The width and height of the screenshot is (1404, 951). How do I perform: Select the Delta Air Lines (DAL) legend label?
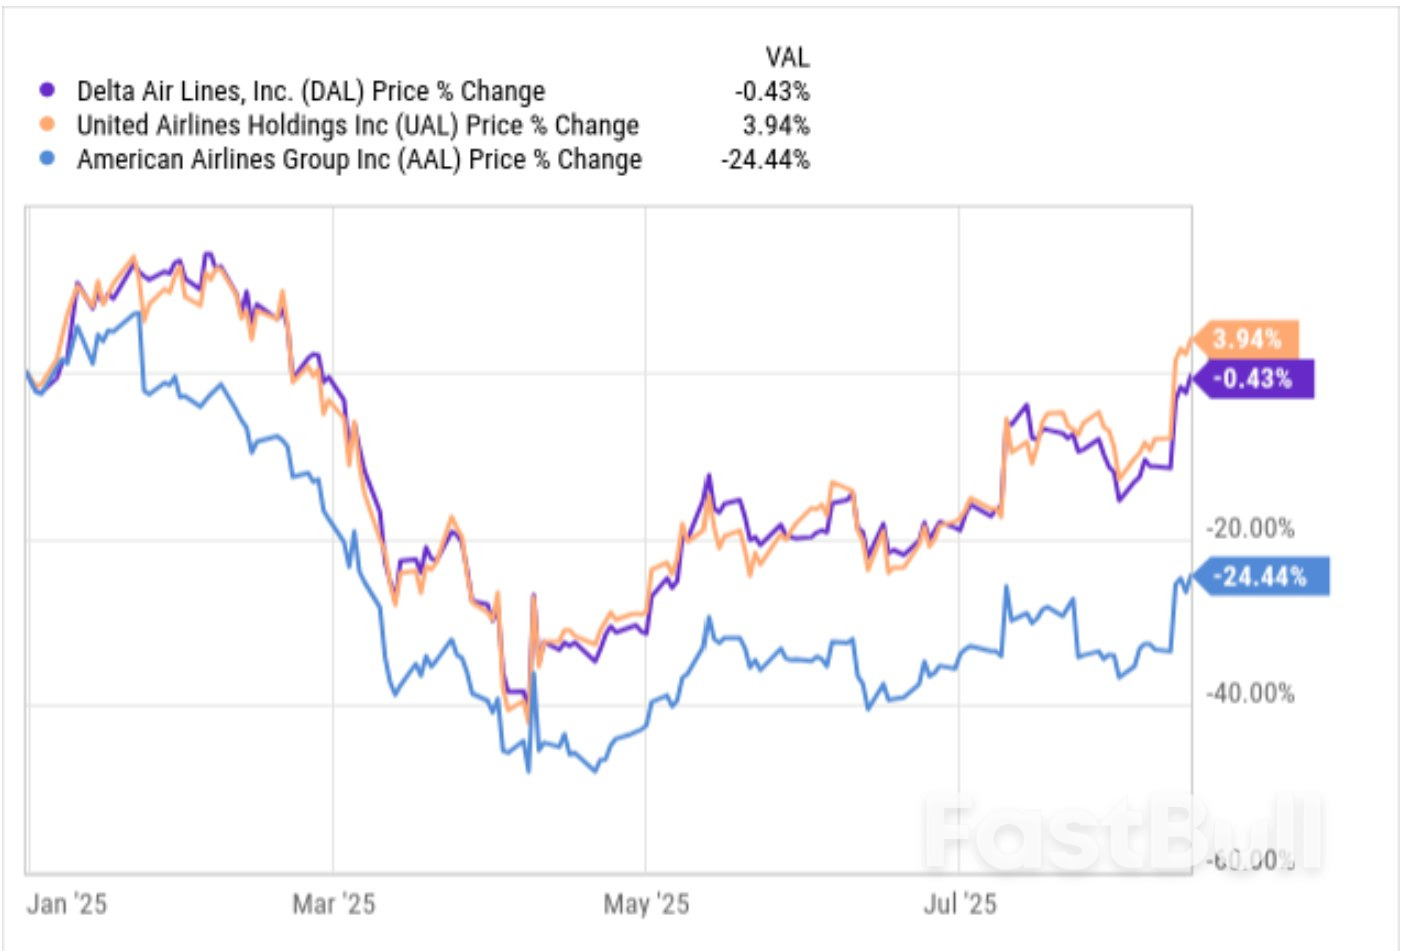311,91
